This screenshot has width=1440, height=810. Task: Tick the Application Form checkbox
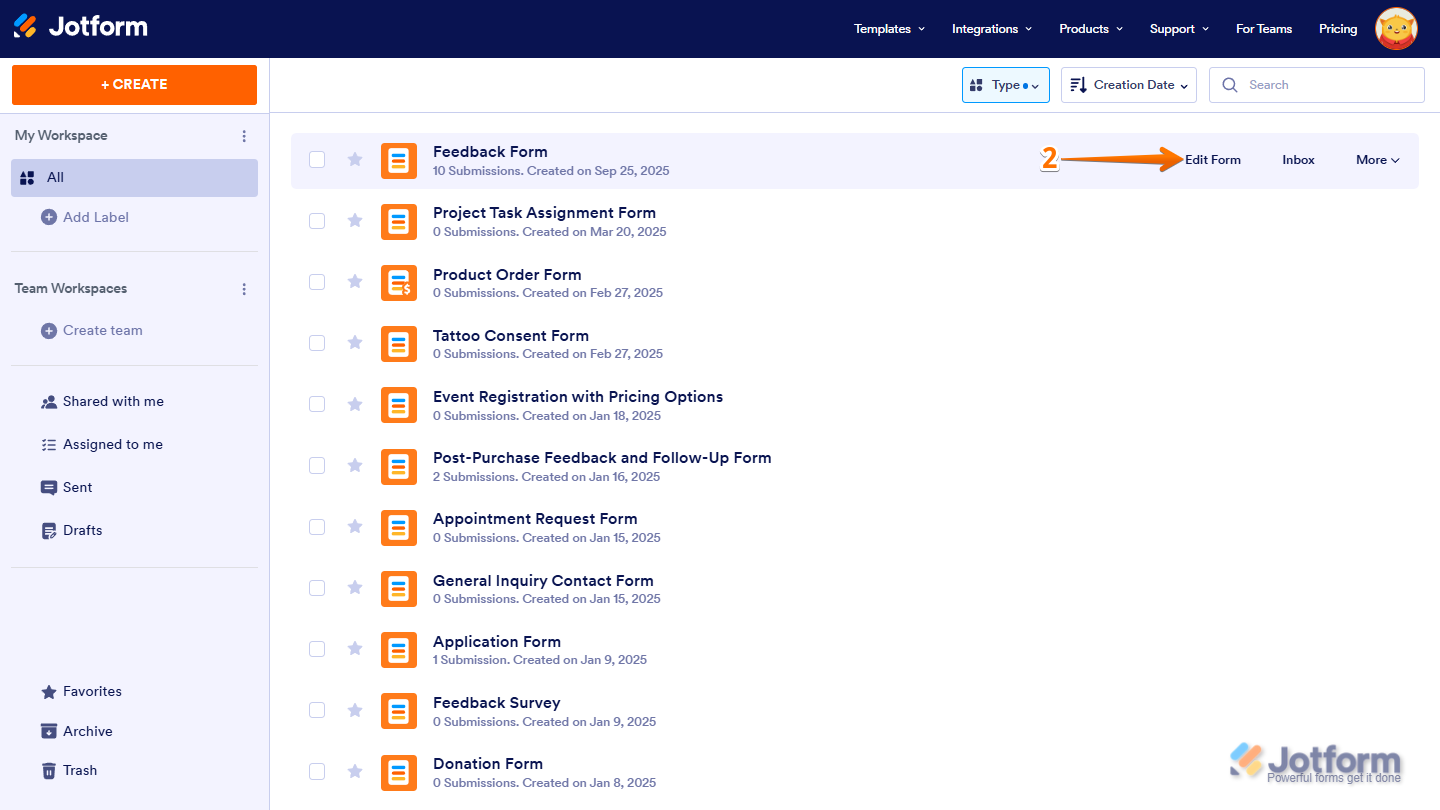click(317, 649)
